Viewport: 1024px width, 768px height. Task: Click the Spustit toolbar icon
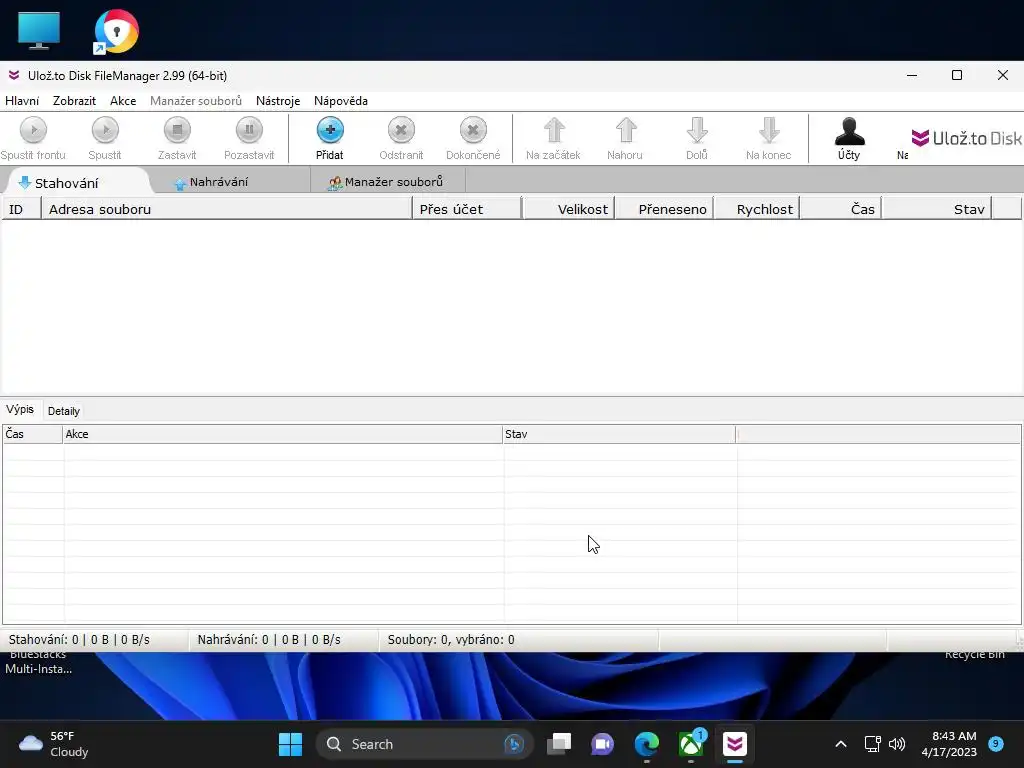(105, 130)
